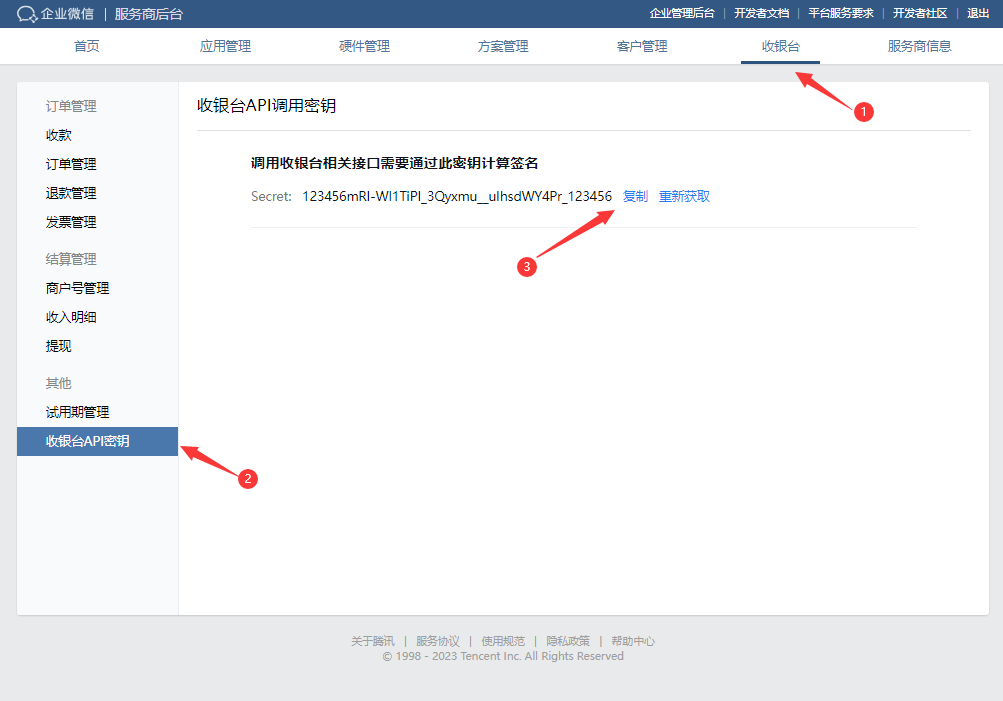Click 企业管理后台 in the top bar
Image resolution: width=1003 pixels, height=701 pixels.
(x=682, y=13)
